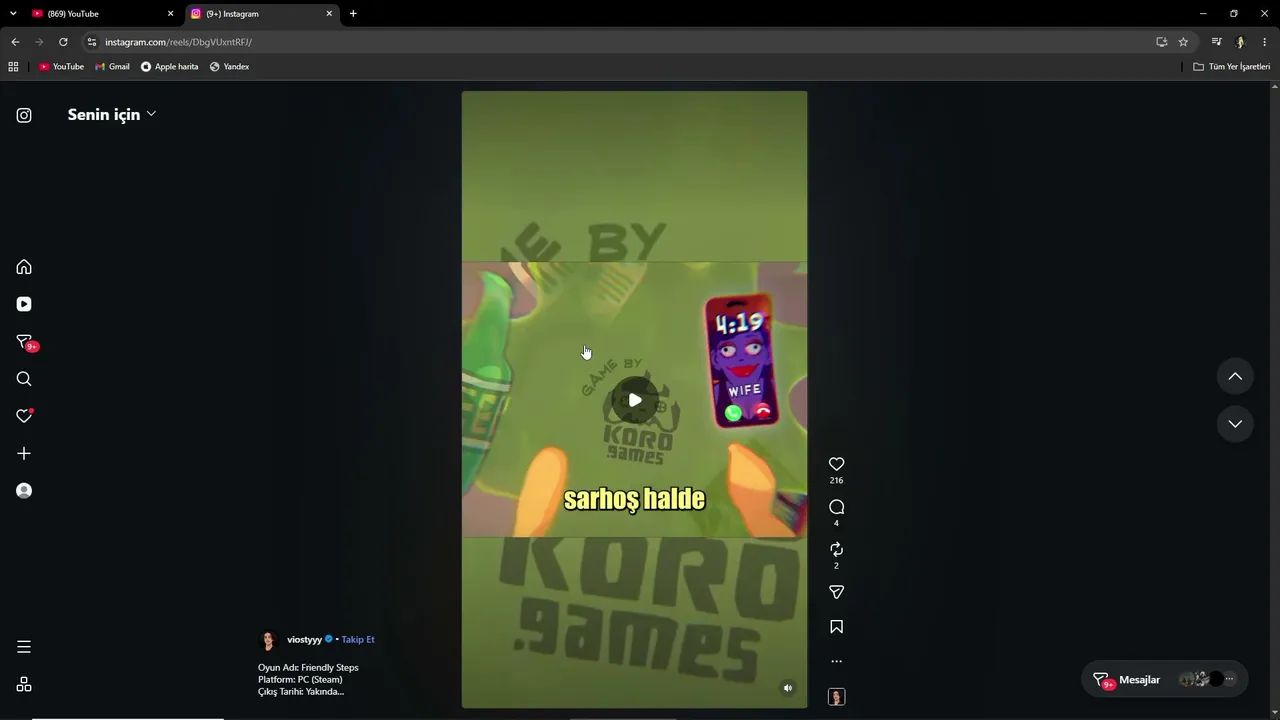The image size is (1280, 720).
Task: Open Meta apps icon at sidebar bottom
Action: click(24, 684)
